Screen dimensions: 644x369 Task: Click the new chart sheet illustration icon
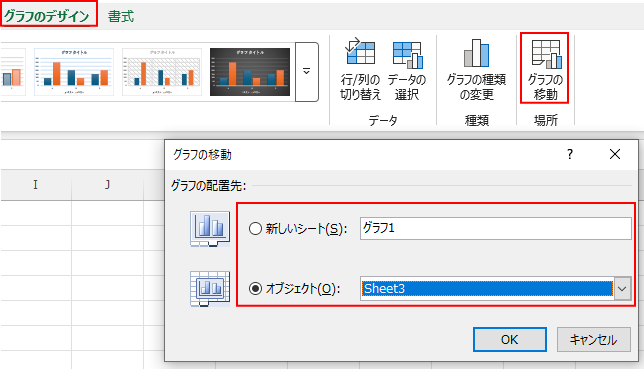(210, 228)
